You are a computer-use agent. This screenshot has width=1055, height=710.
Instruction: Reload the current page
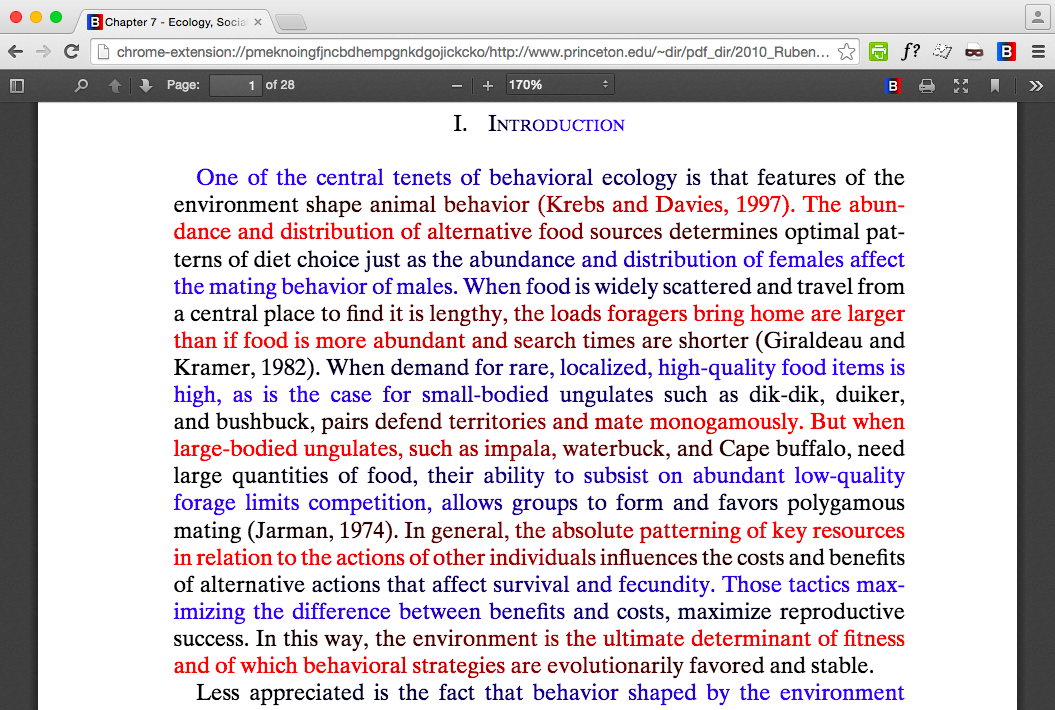(71, 51)
